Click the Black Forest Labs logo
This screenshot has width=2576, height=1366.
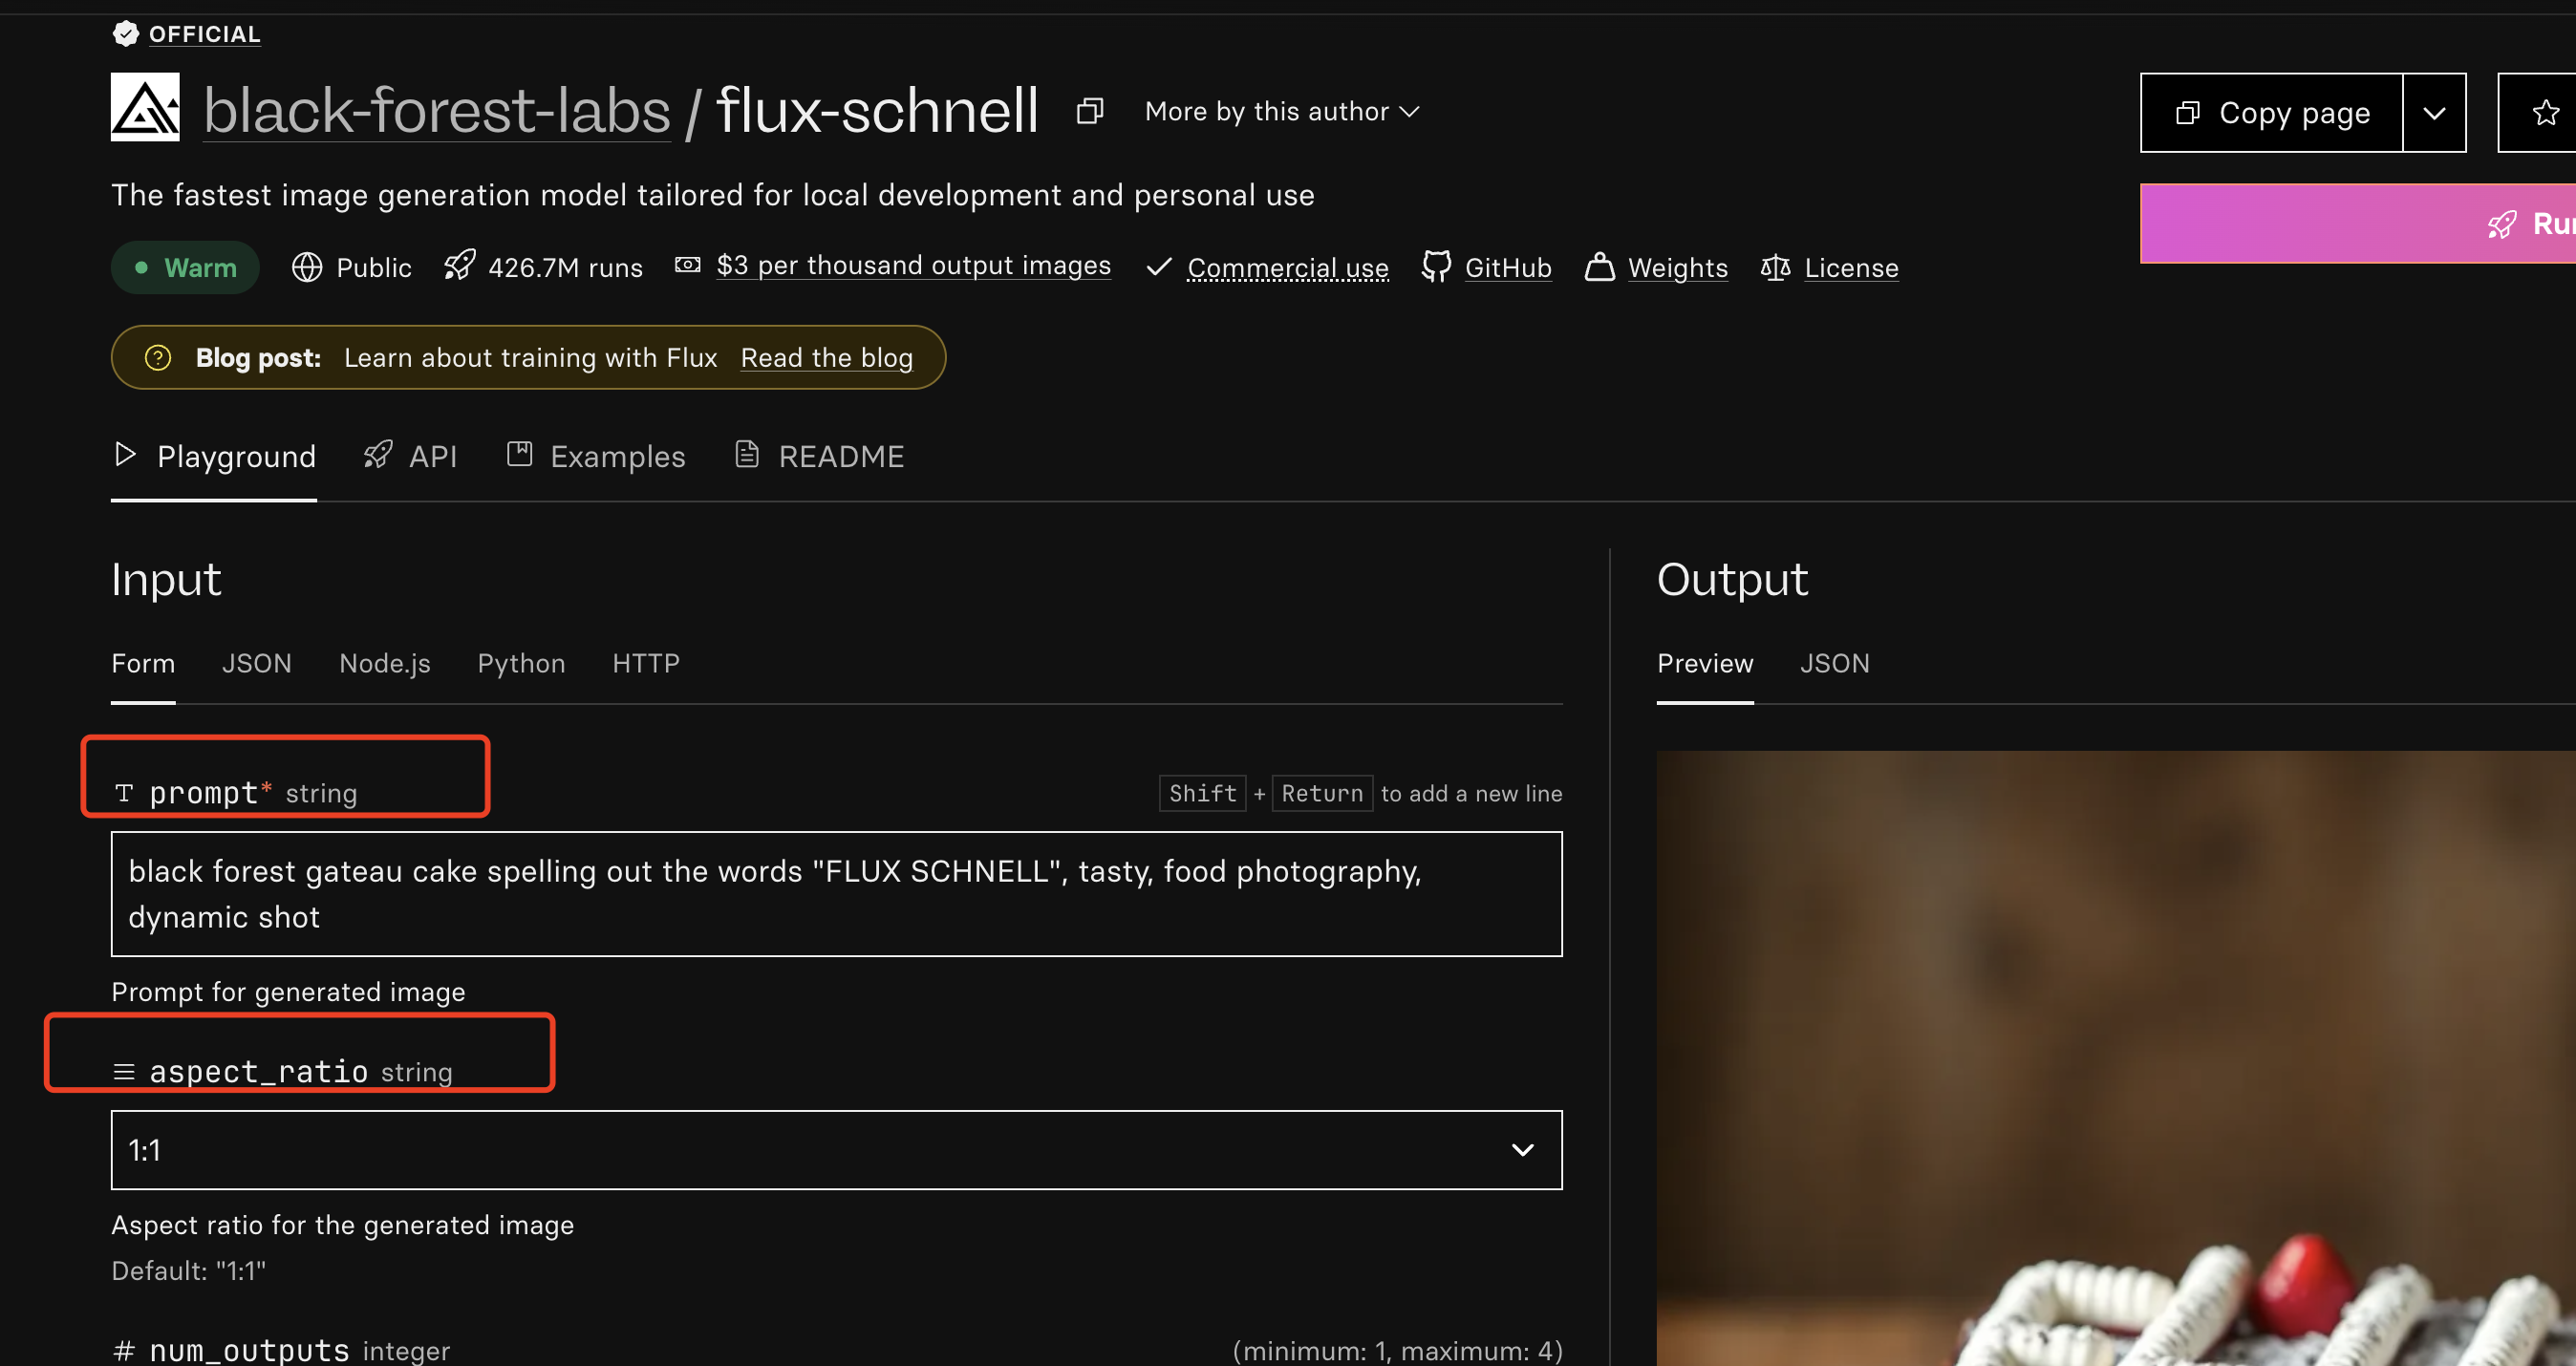[x=145, y=107]
